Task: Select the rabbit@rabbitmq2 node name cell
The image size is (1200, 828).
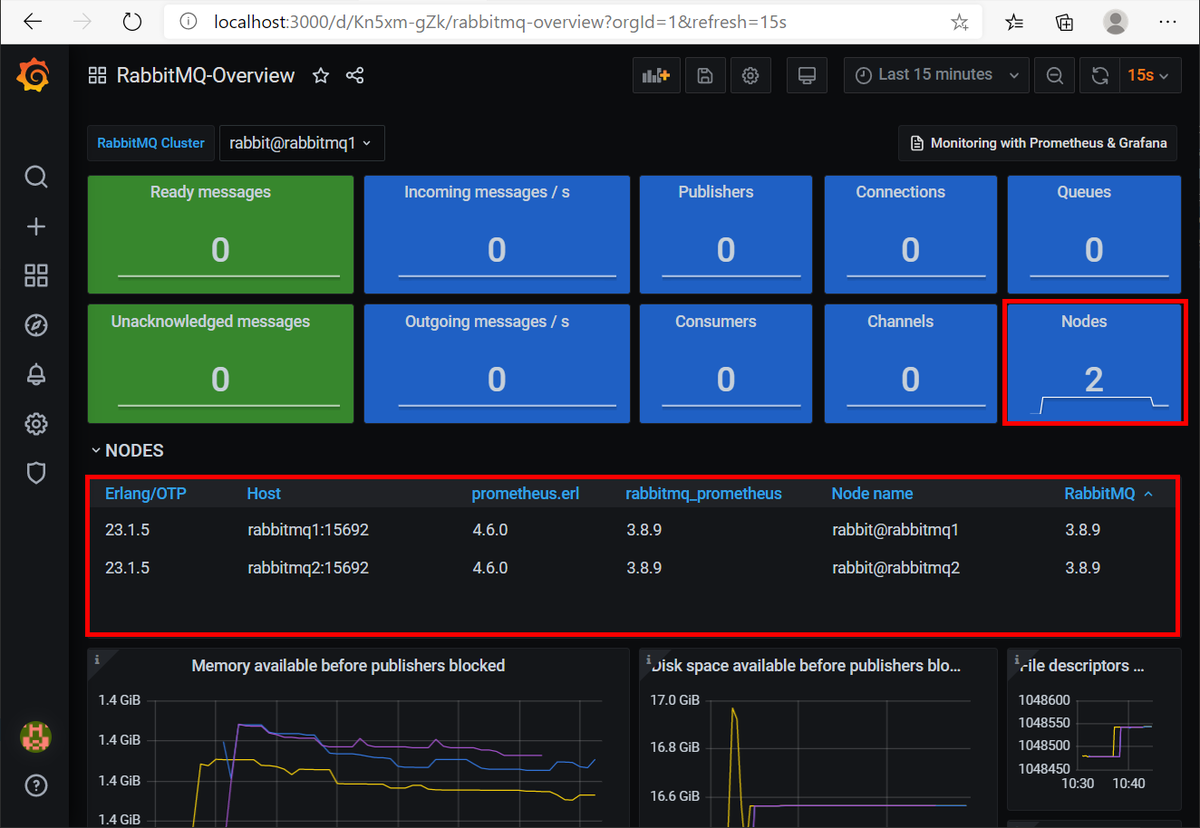Action: [896, 568]
